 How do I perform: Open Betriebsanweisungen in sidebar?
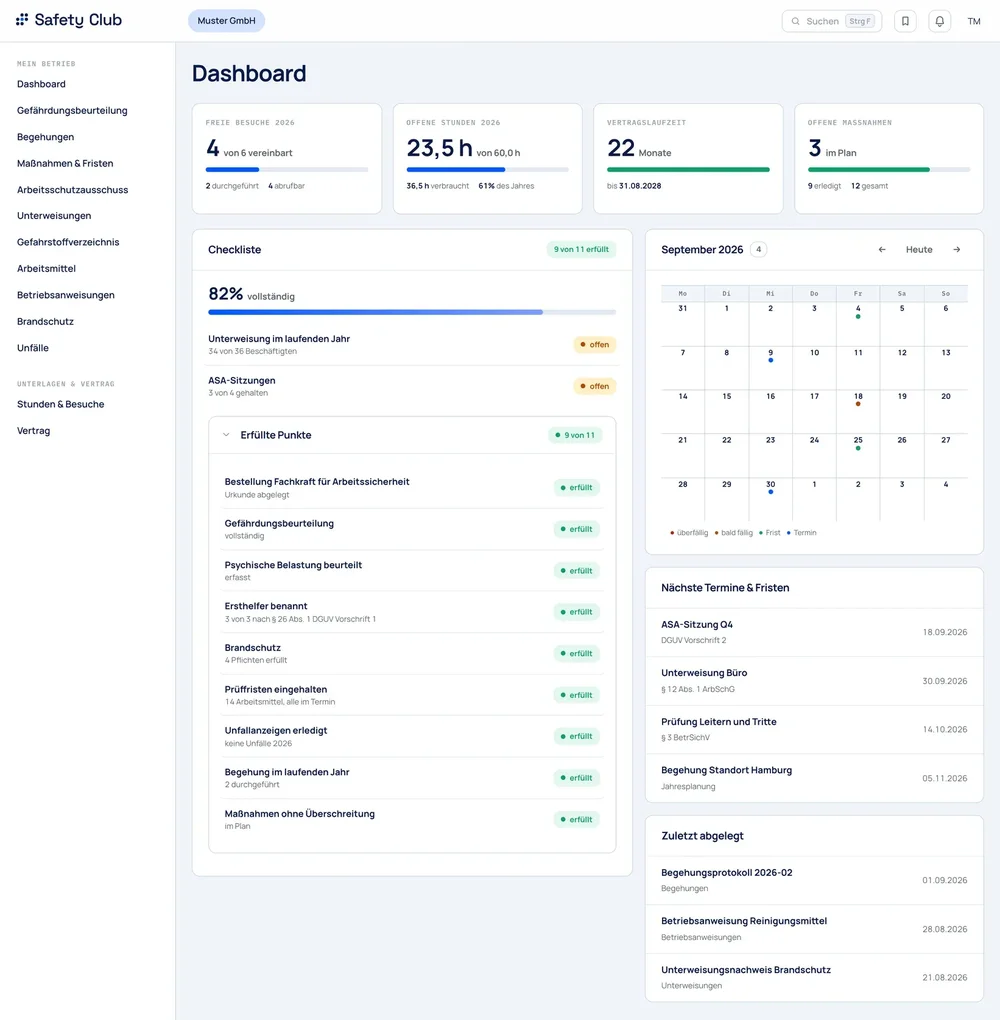66,295
